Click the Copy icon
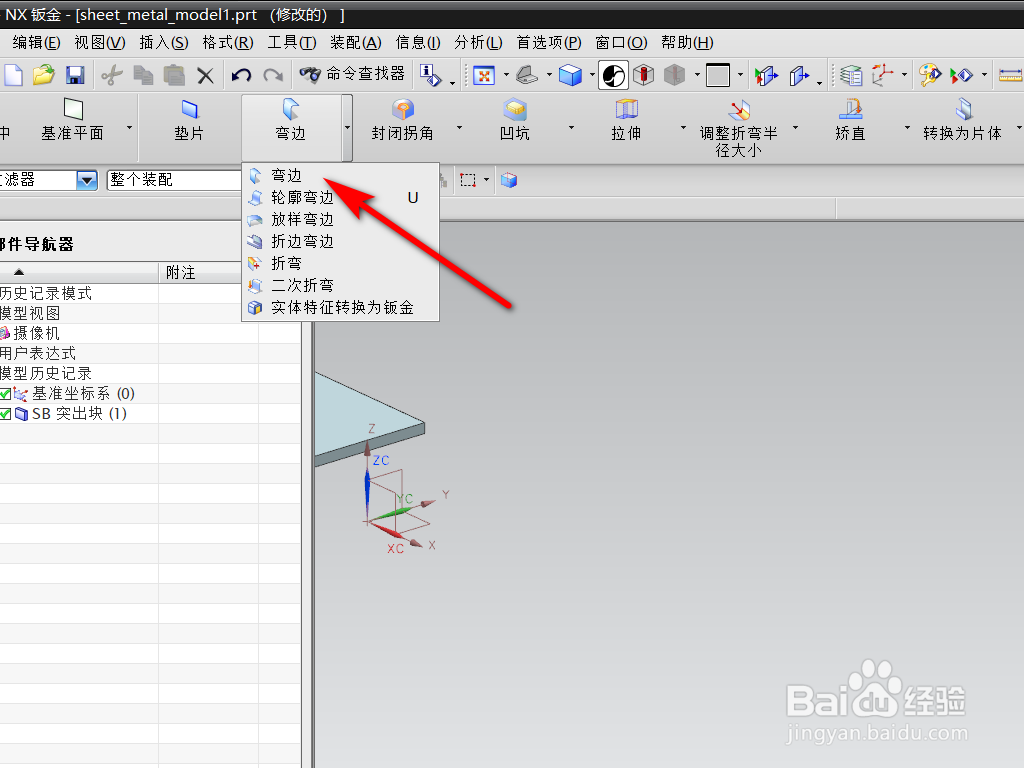This screenshot has height=768, width=1024. click(x=143, y=75)
